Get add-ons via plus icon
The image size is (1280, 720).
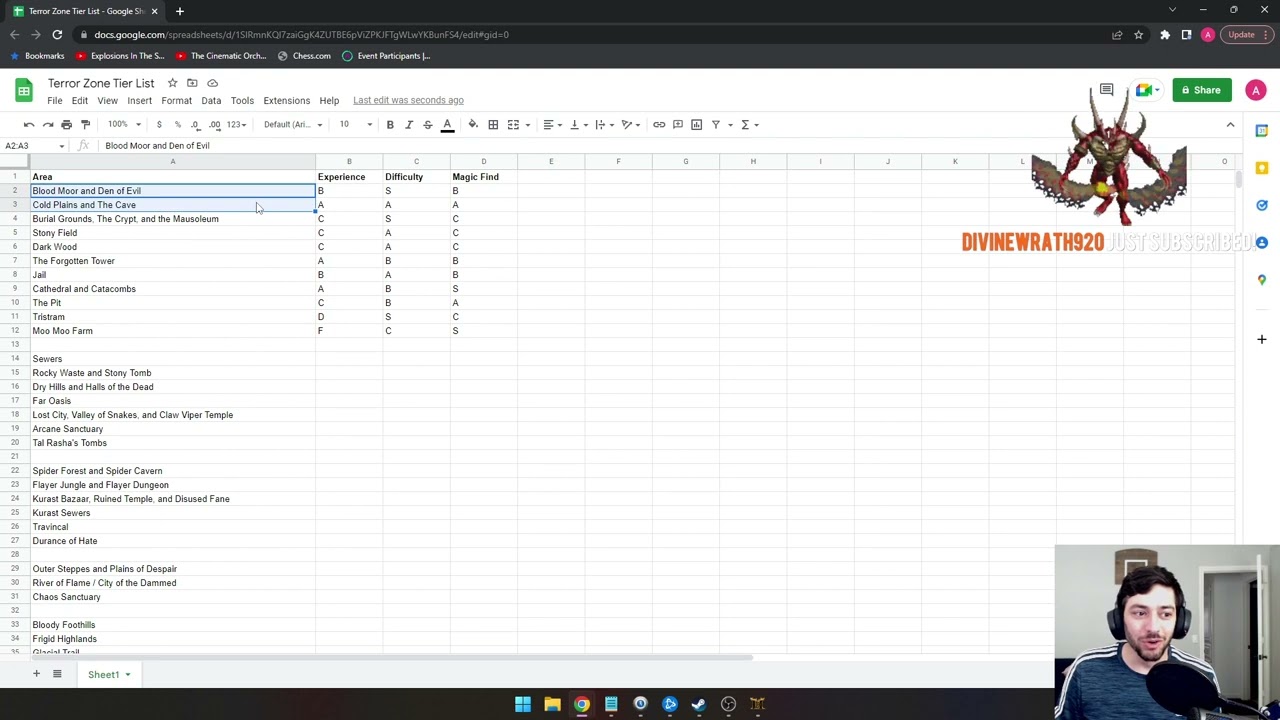click(1262, 339)
